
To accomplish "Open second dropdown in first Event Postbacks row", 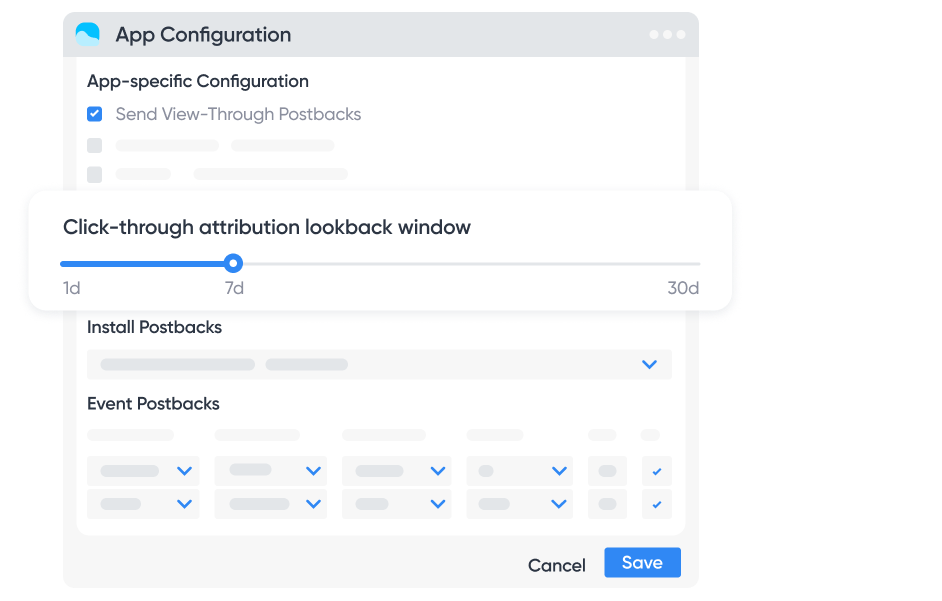I will 271,471.
